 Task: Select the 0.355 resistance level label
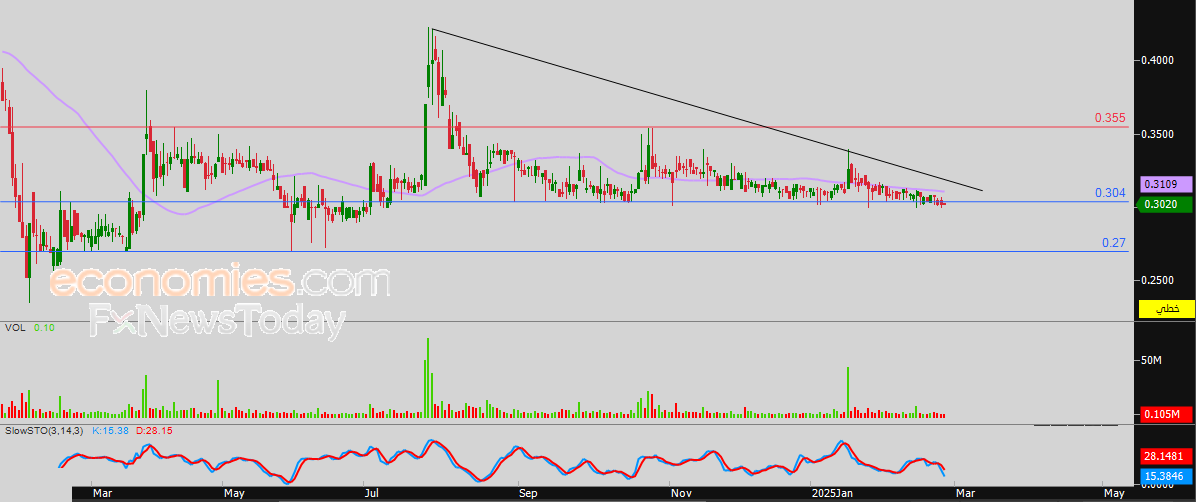click(x=1110, y=118)
